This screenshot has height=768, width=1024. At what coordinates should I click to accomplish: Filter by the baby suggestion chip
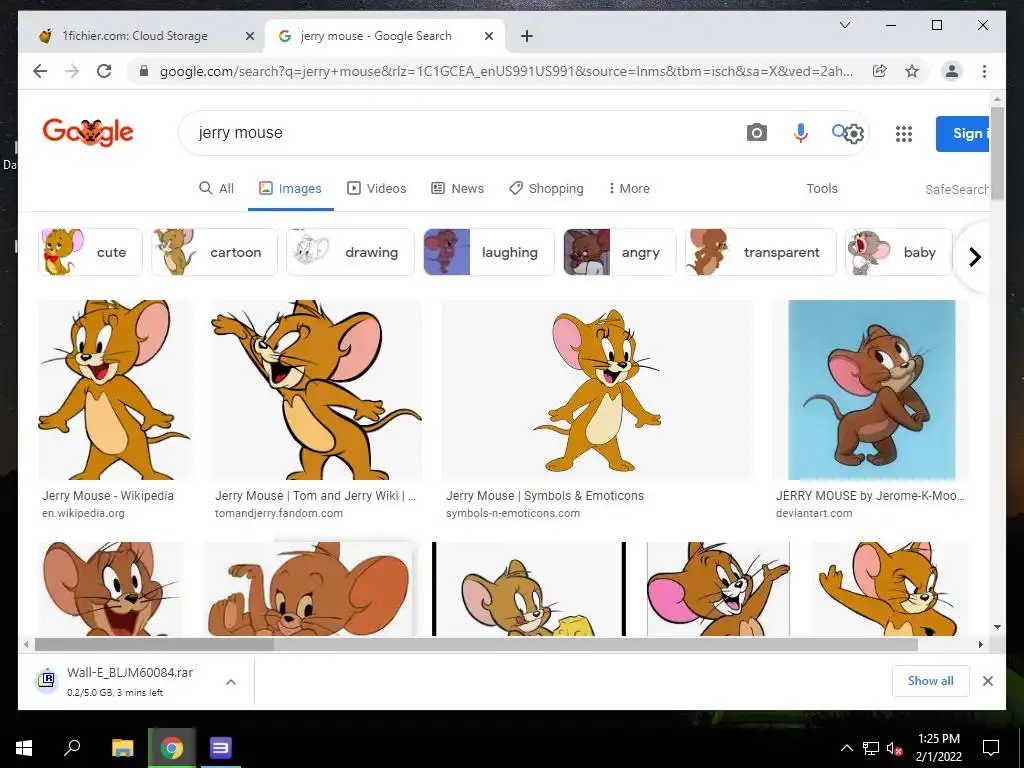899,252
